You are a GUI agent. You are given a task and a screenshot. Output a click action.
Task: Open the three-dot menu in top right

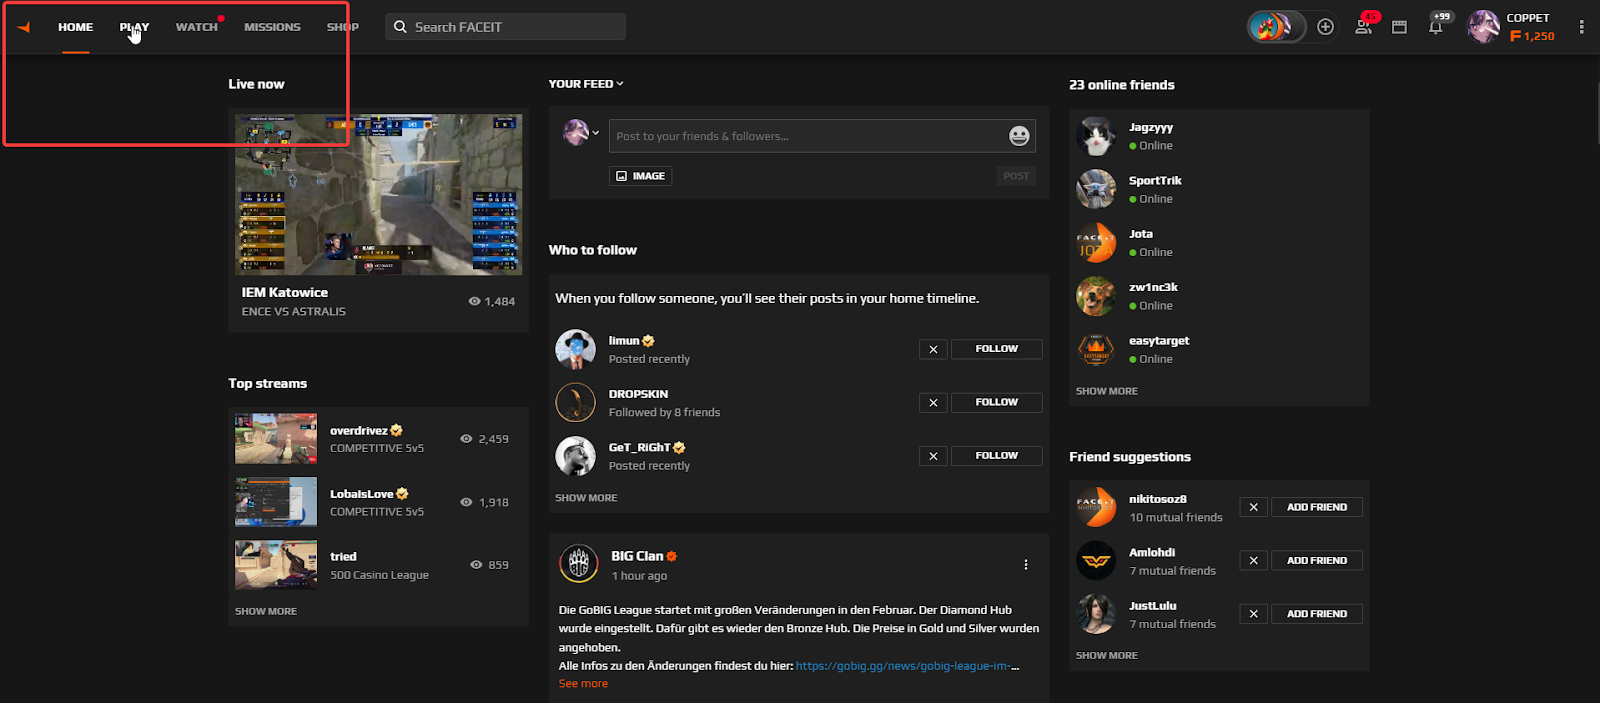coord(1581,27)
